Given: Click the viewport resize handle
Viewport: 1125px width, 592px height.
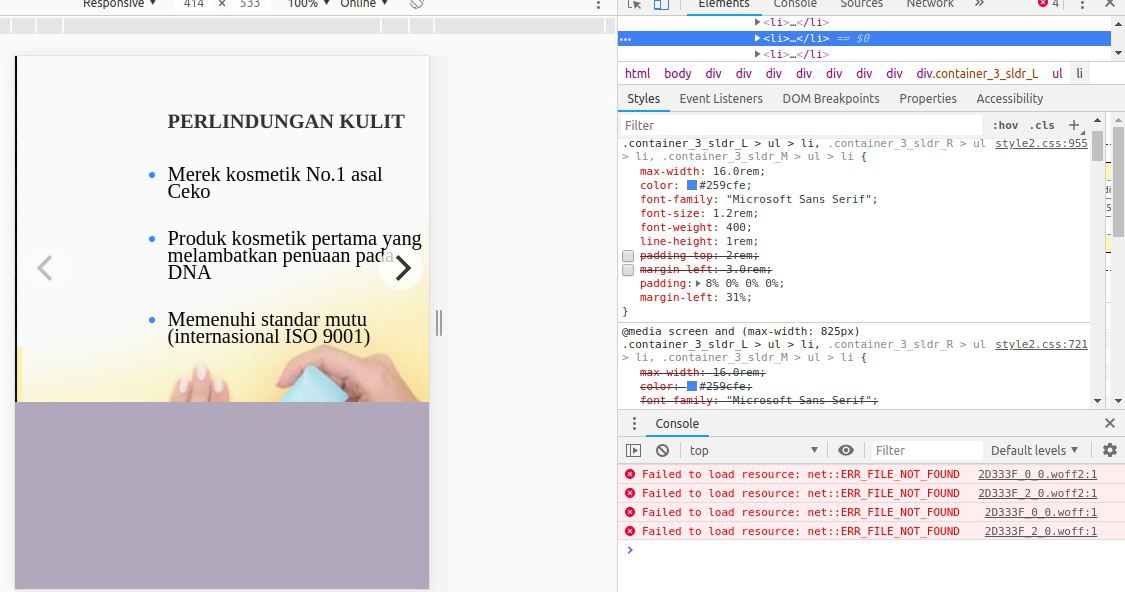Looking at the screenshot, I should click(438, 323).
